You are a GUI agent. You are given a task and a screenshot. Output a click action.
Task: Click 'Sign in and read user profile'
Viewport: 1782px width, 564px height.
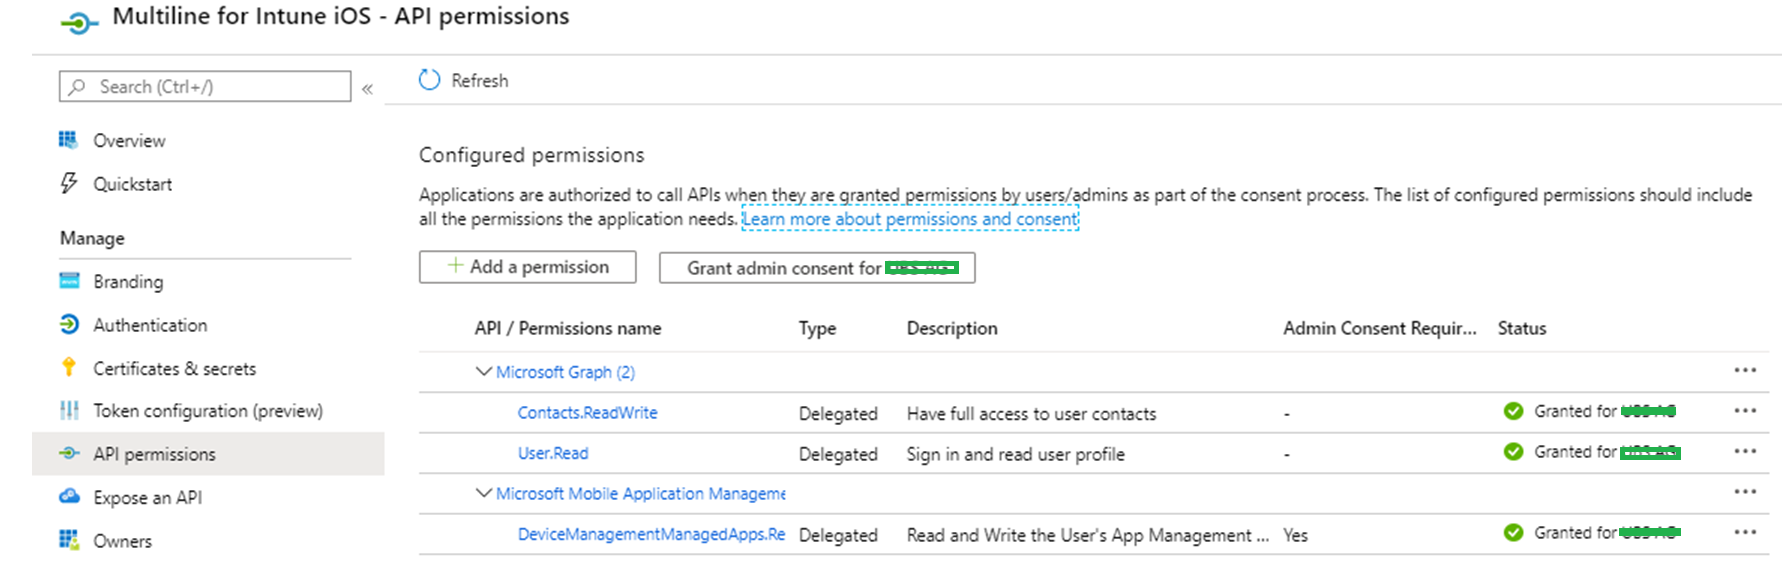[1015, 455]
